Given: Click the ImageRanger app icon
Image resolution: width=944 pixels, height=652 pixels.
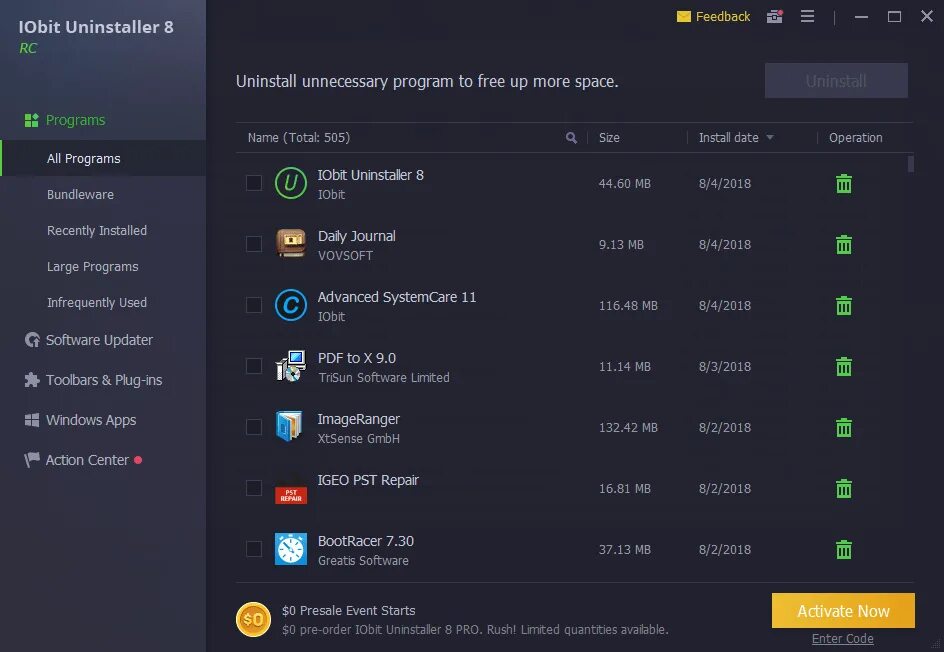Looking at the screenshot, I should [x=290, y=426].
